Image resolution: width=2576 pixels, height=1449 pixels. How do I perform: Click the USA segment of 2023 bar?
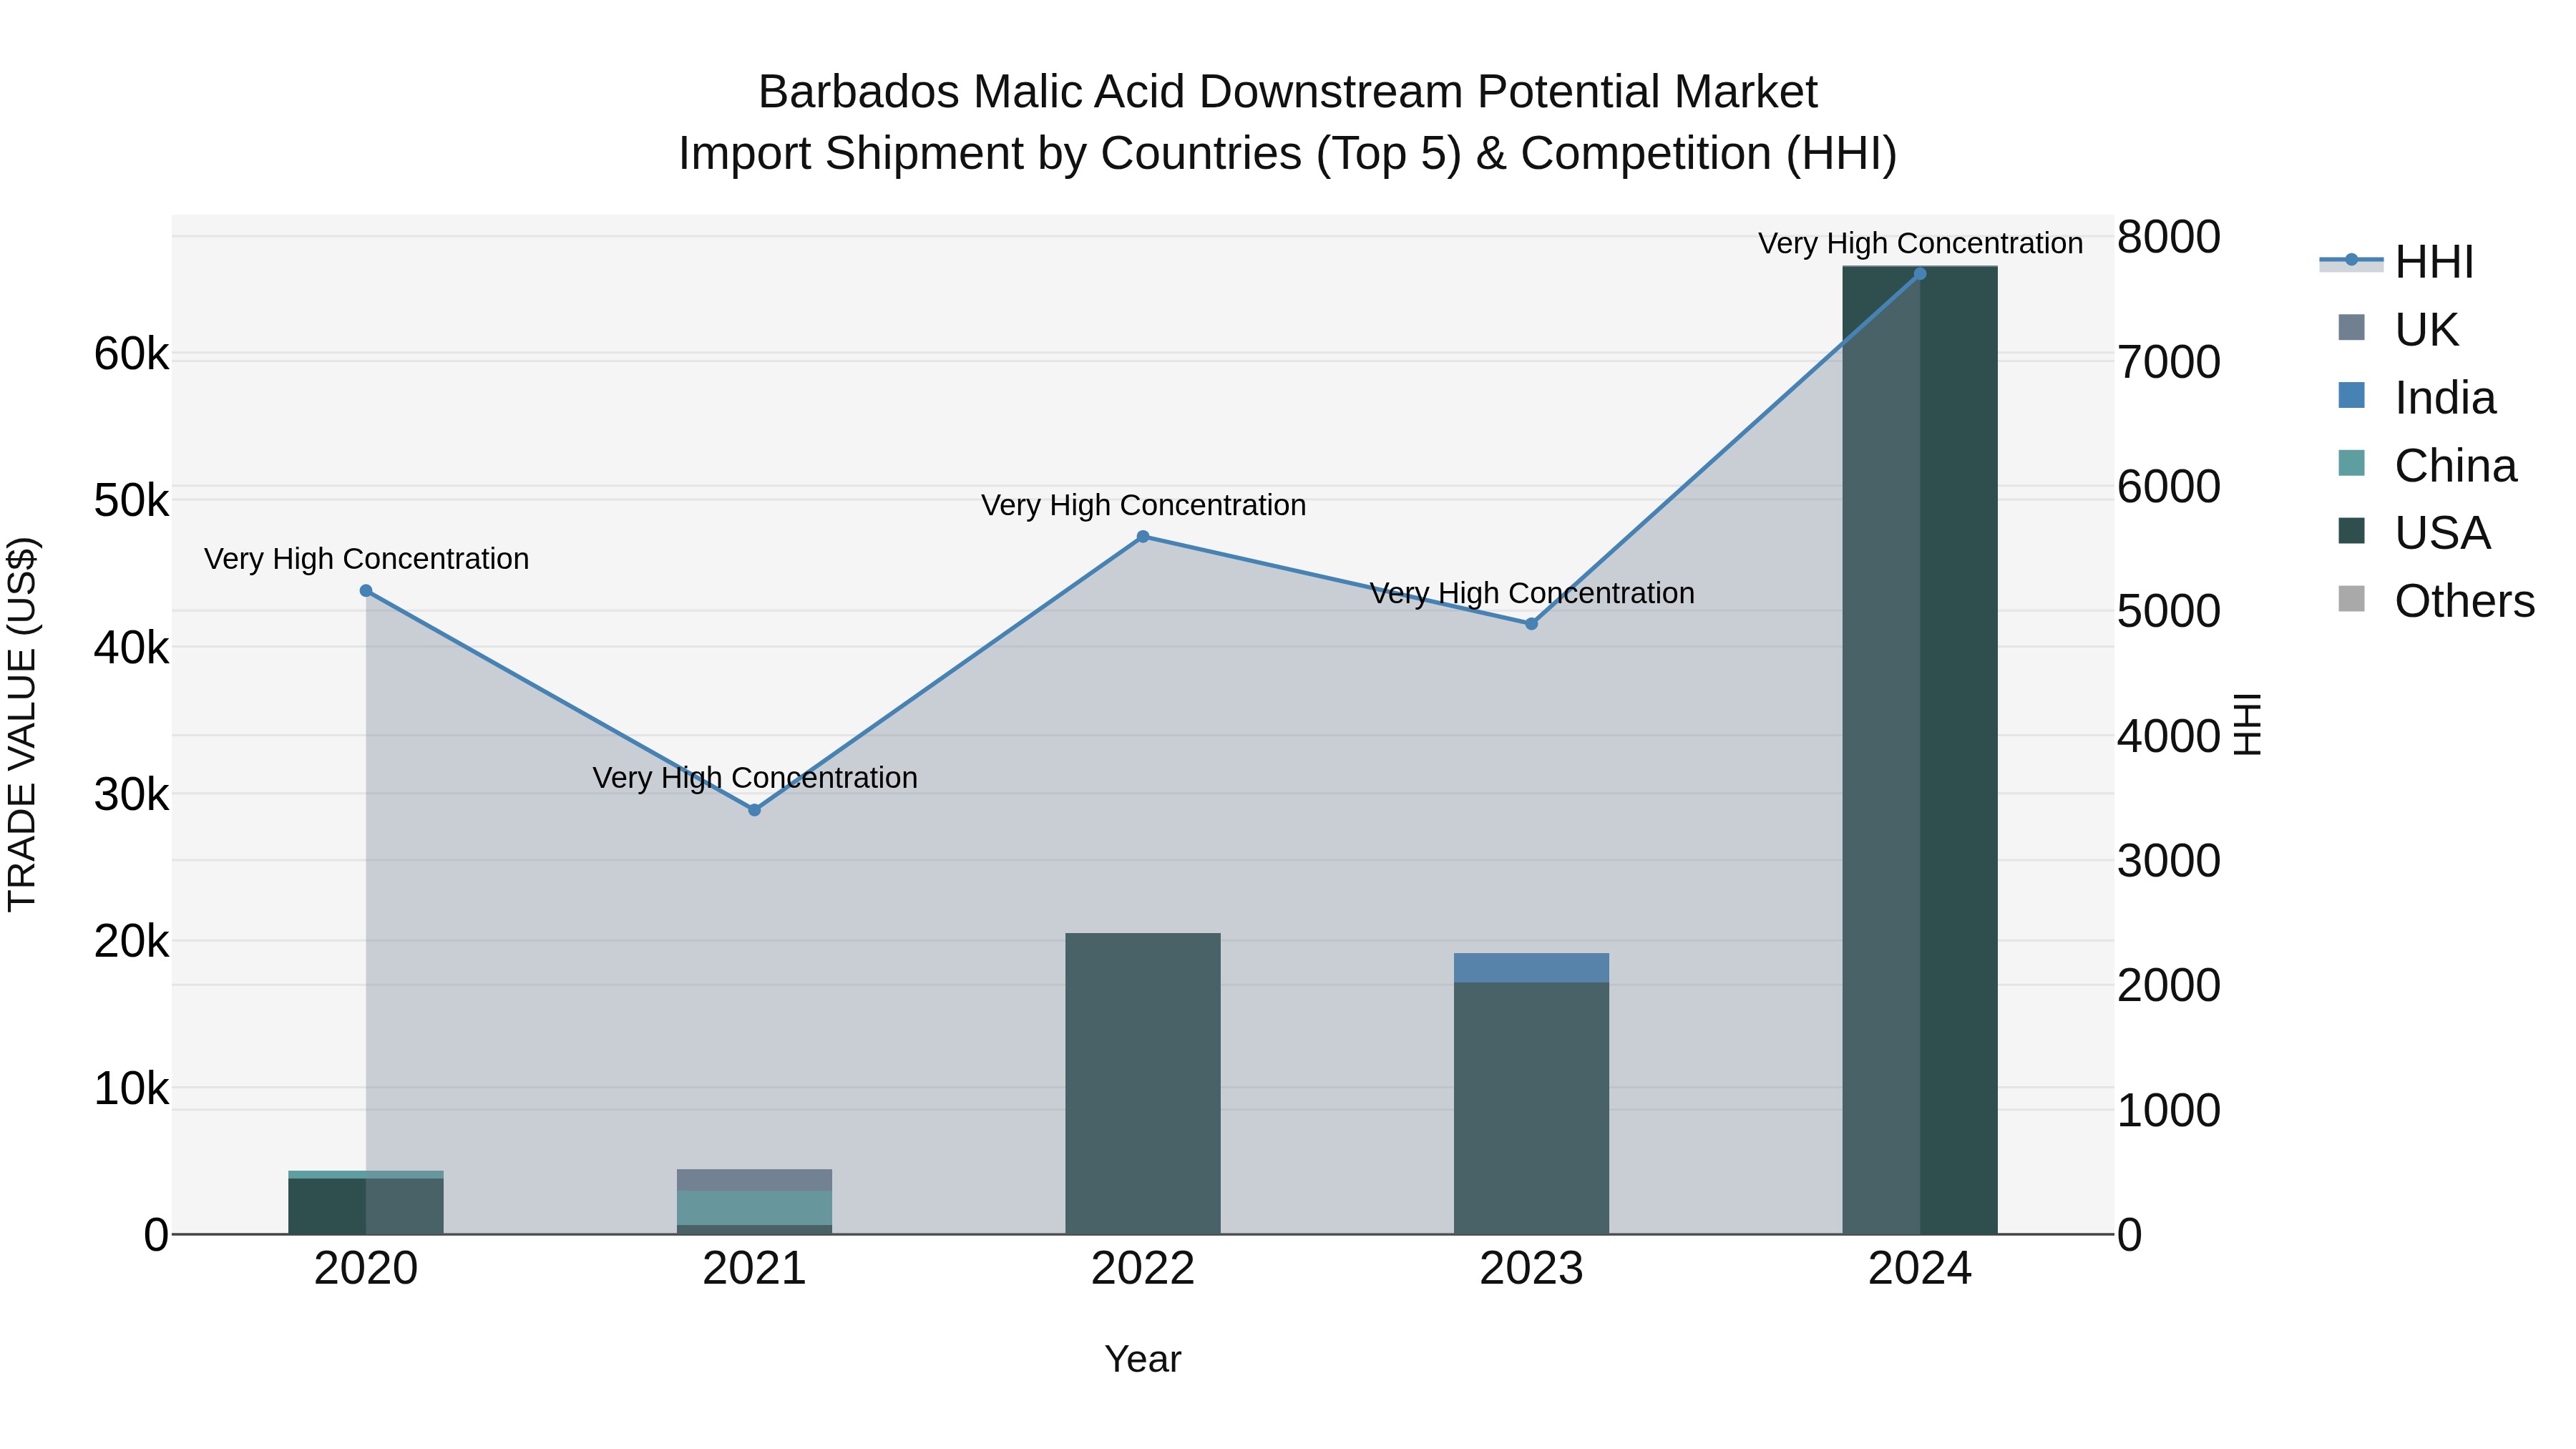(1531, 1108)
